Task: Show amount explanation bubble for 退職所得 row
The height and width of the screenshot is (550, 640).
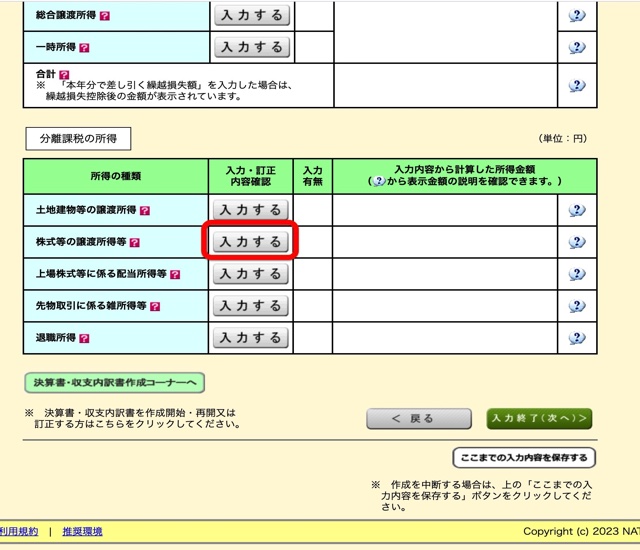Action: [x=576, y=338]
